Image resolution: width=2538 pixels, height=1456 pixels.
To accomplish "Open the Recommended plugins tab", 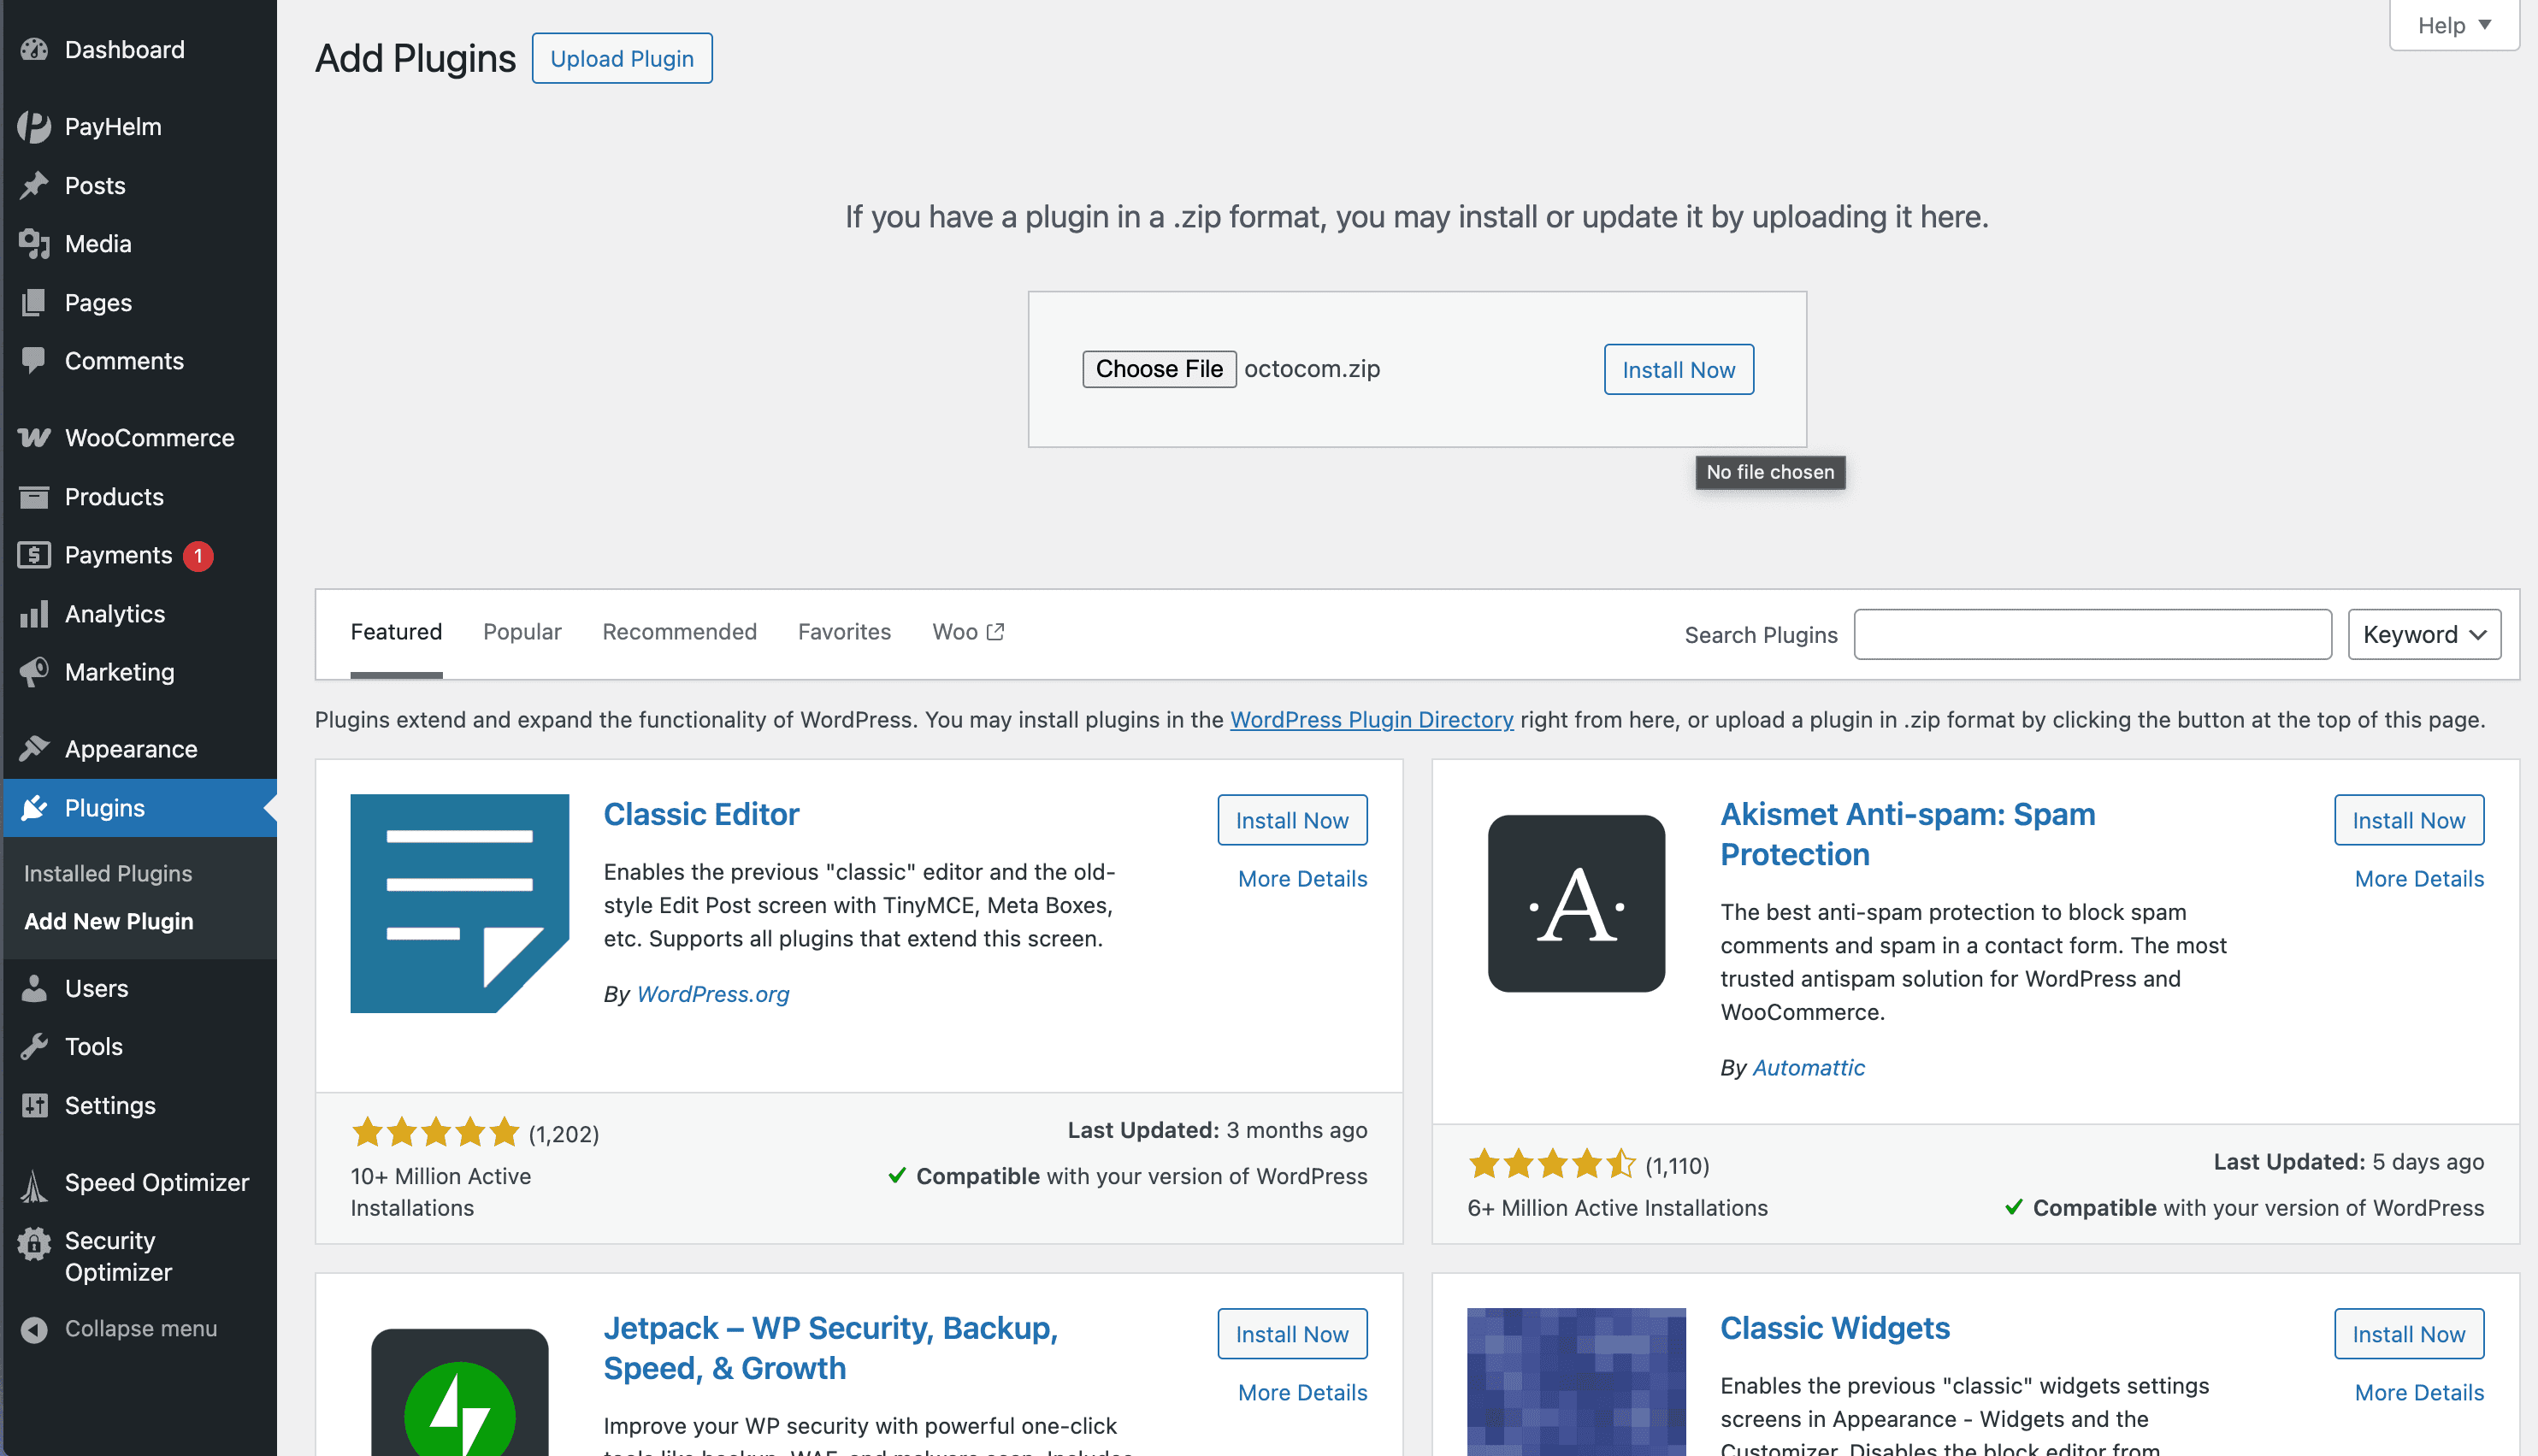I will click(679, 632).
